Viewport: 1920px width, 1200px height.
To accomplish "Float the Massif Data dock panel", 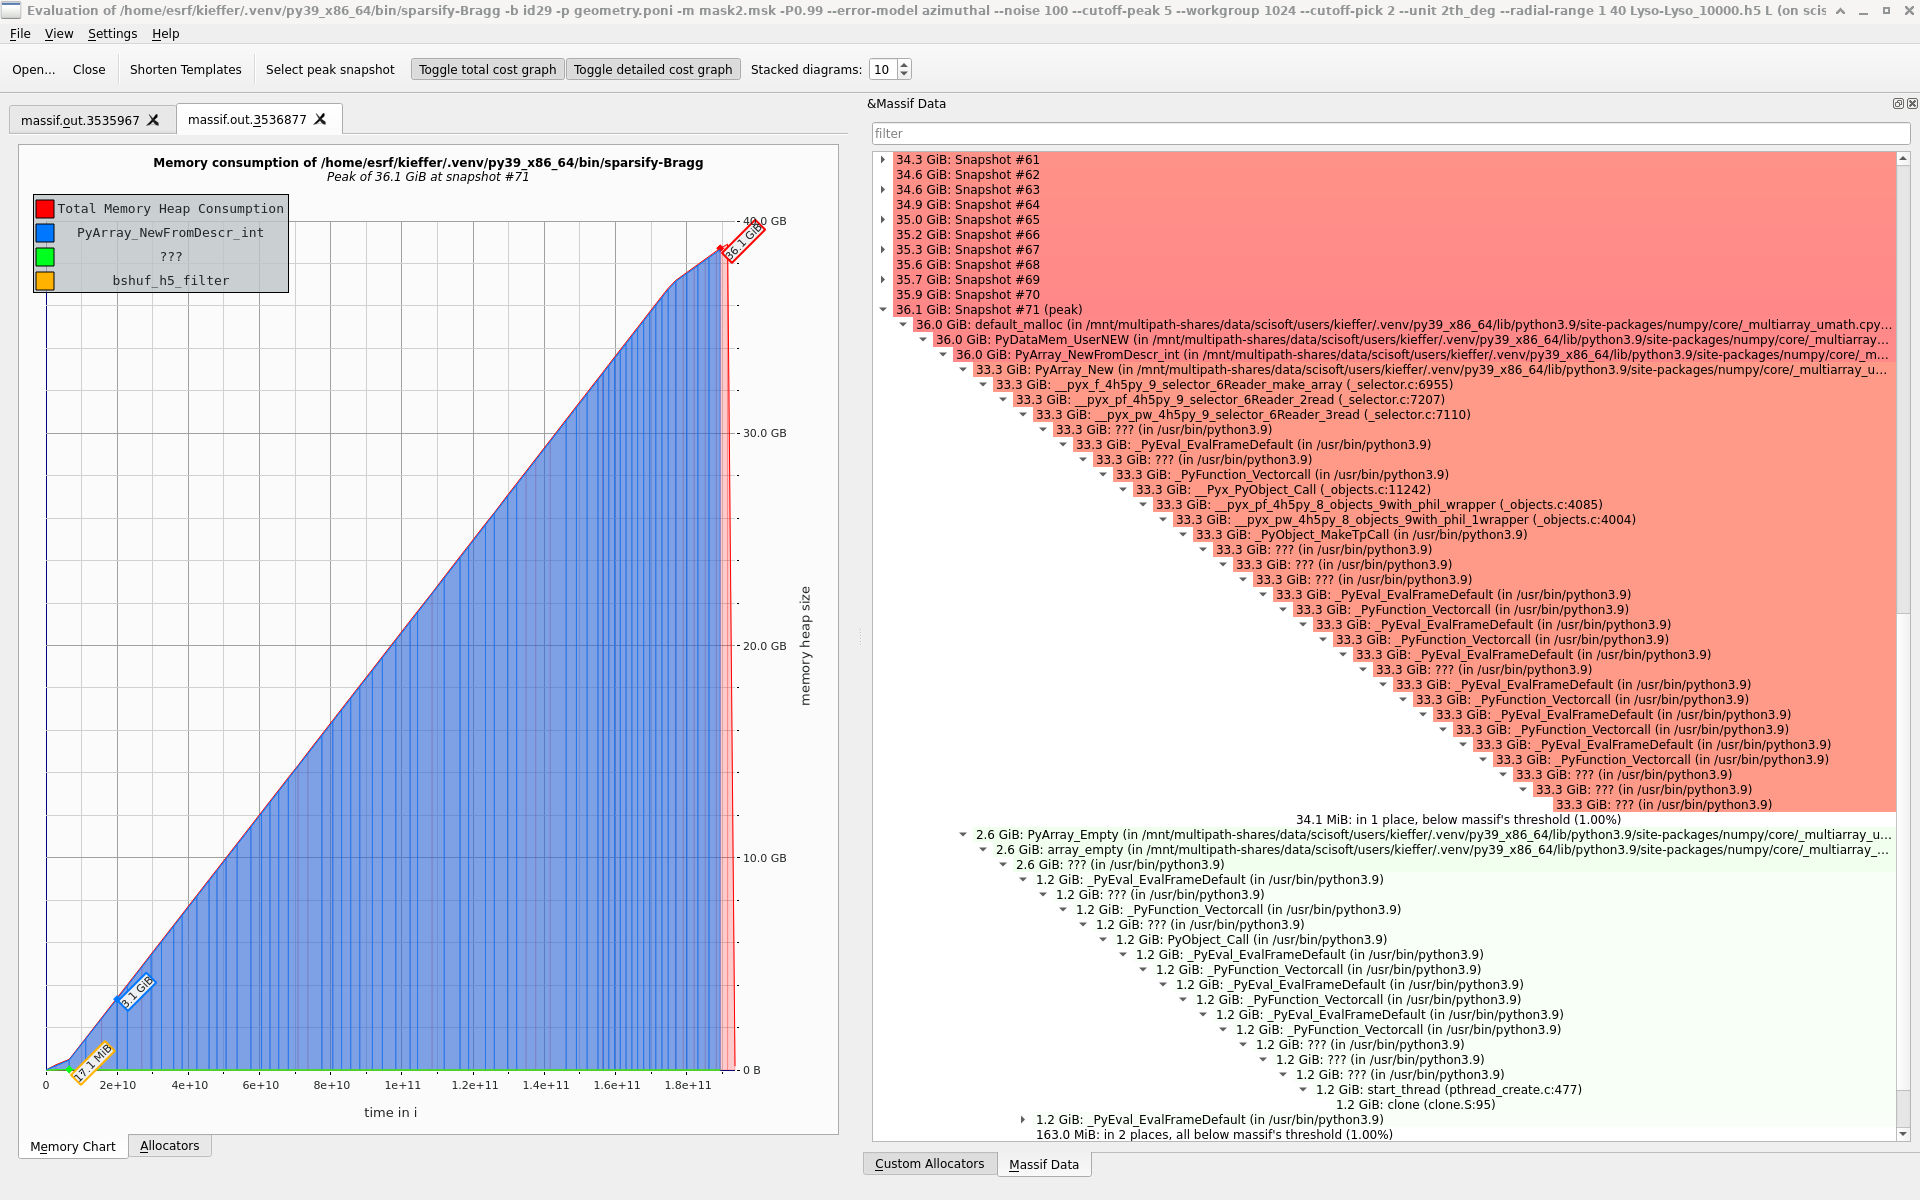I will 1898,103.
